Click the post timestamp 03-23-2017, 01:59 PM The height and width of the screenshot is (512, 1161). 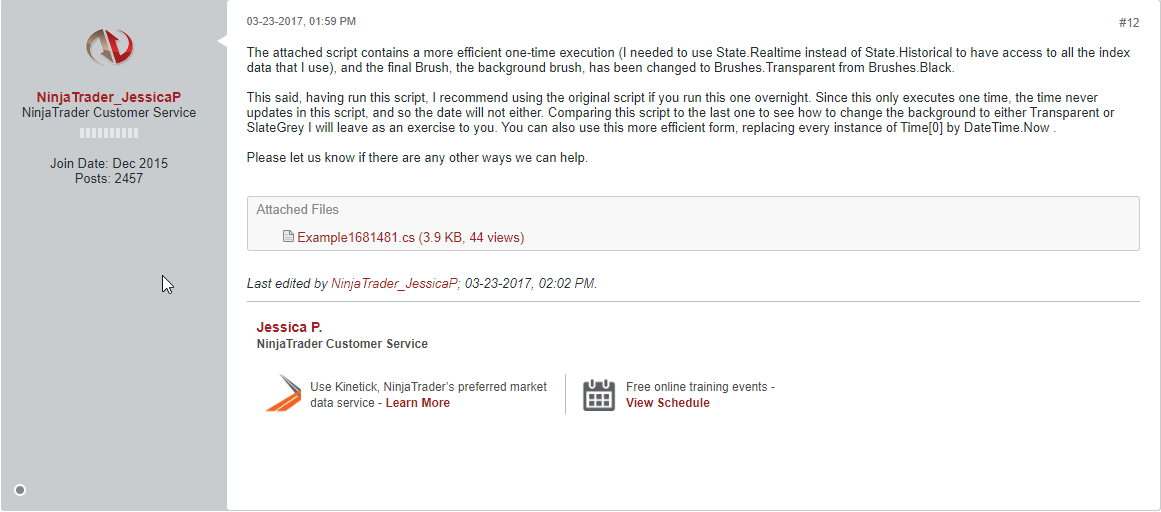pos(301,21)
